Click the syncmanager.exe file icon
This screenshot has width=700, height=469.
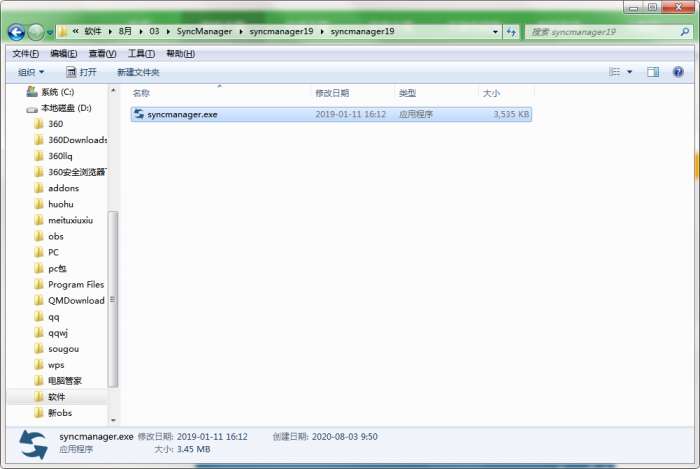(139, 114)
